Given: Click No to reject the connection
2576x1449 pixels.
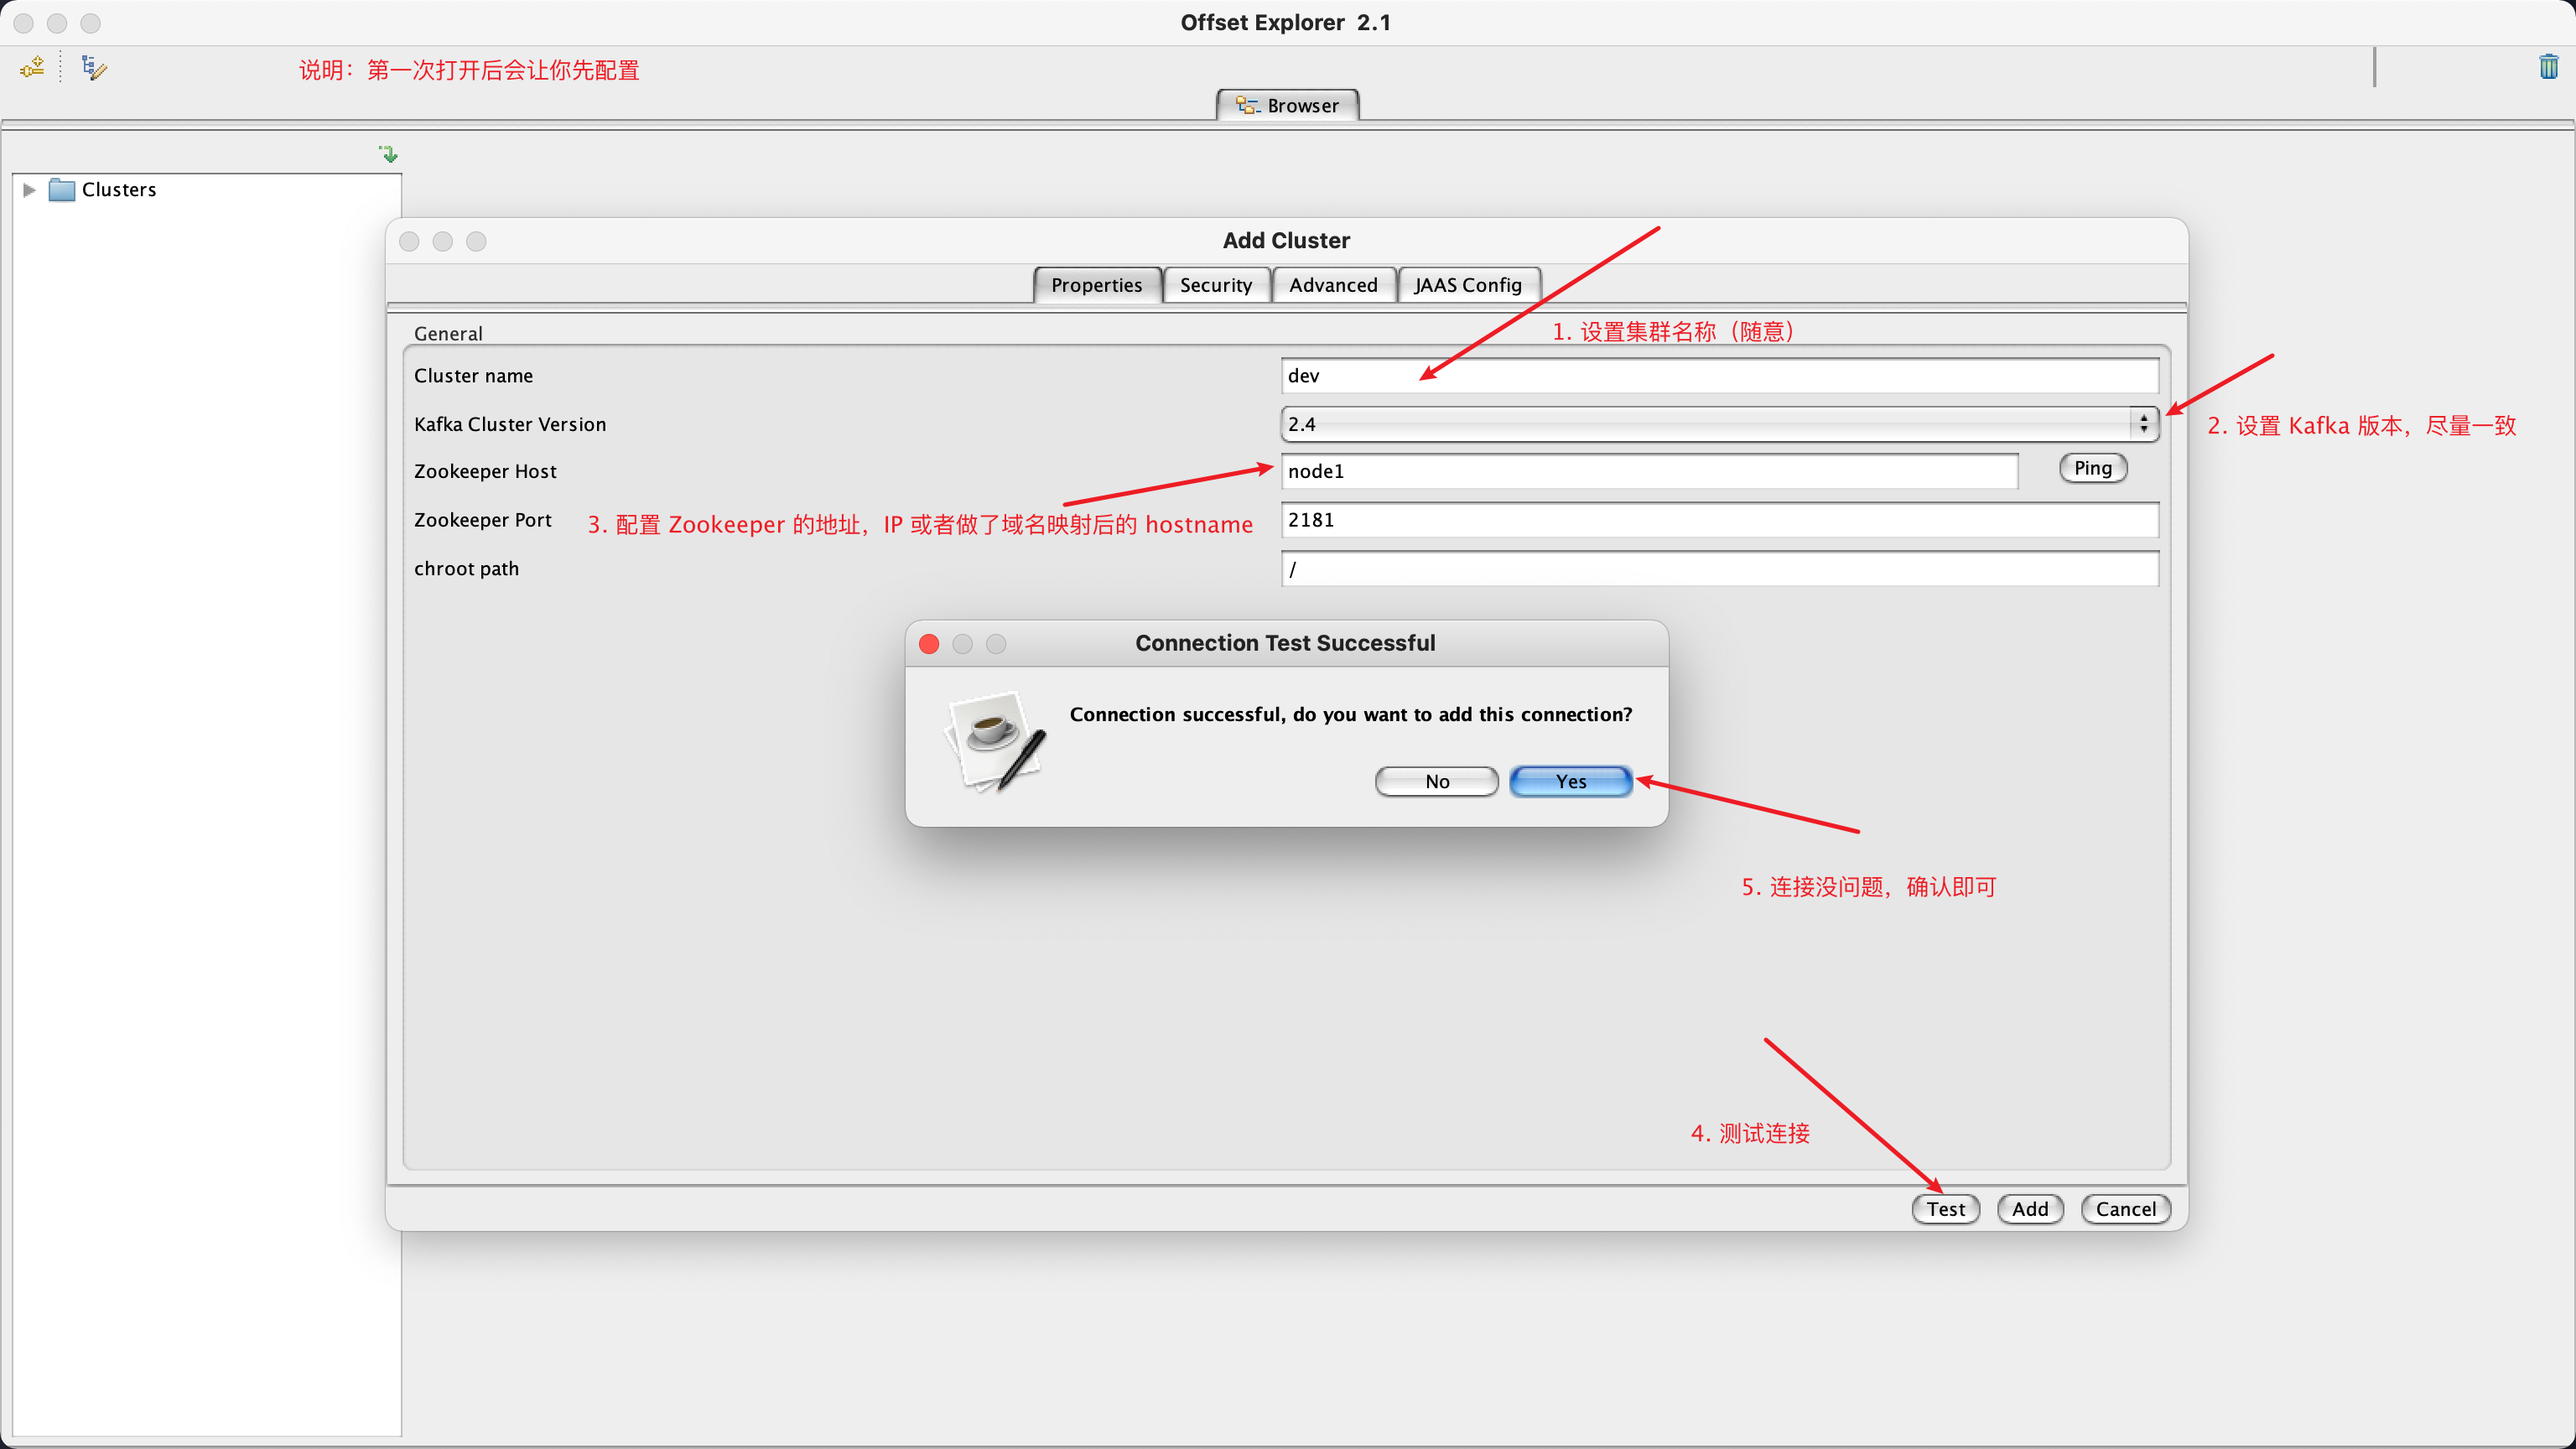Looking at the screenshot, I should tap(1436, 781).
